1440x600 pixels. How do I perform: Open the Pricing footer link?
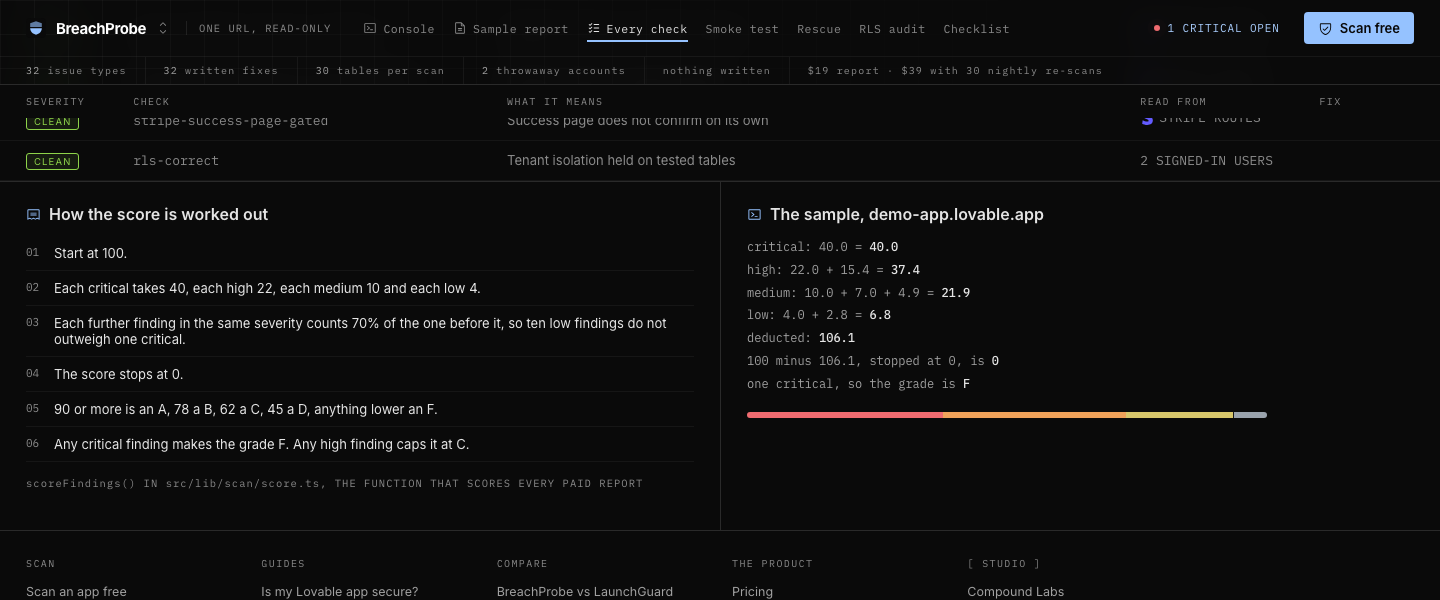pos(752,592)
